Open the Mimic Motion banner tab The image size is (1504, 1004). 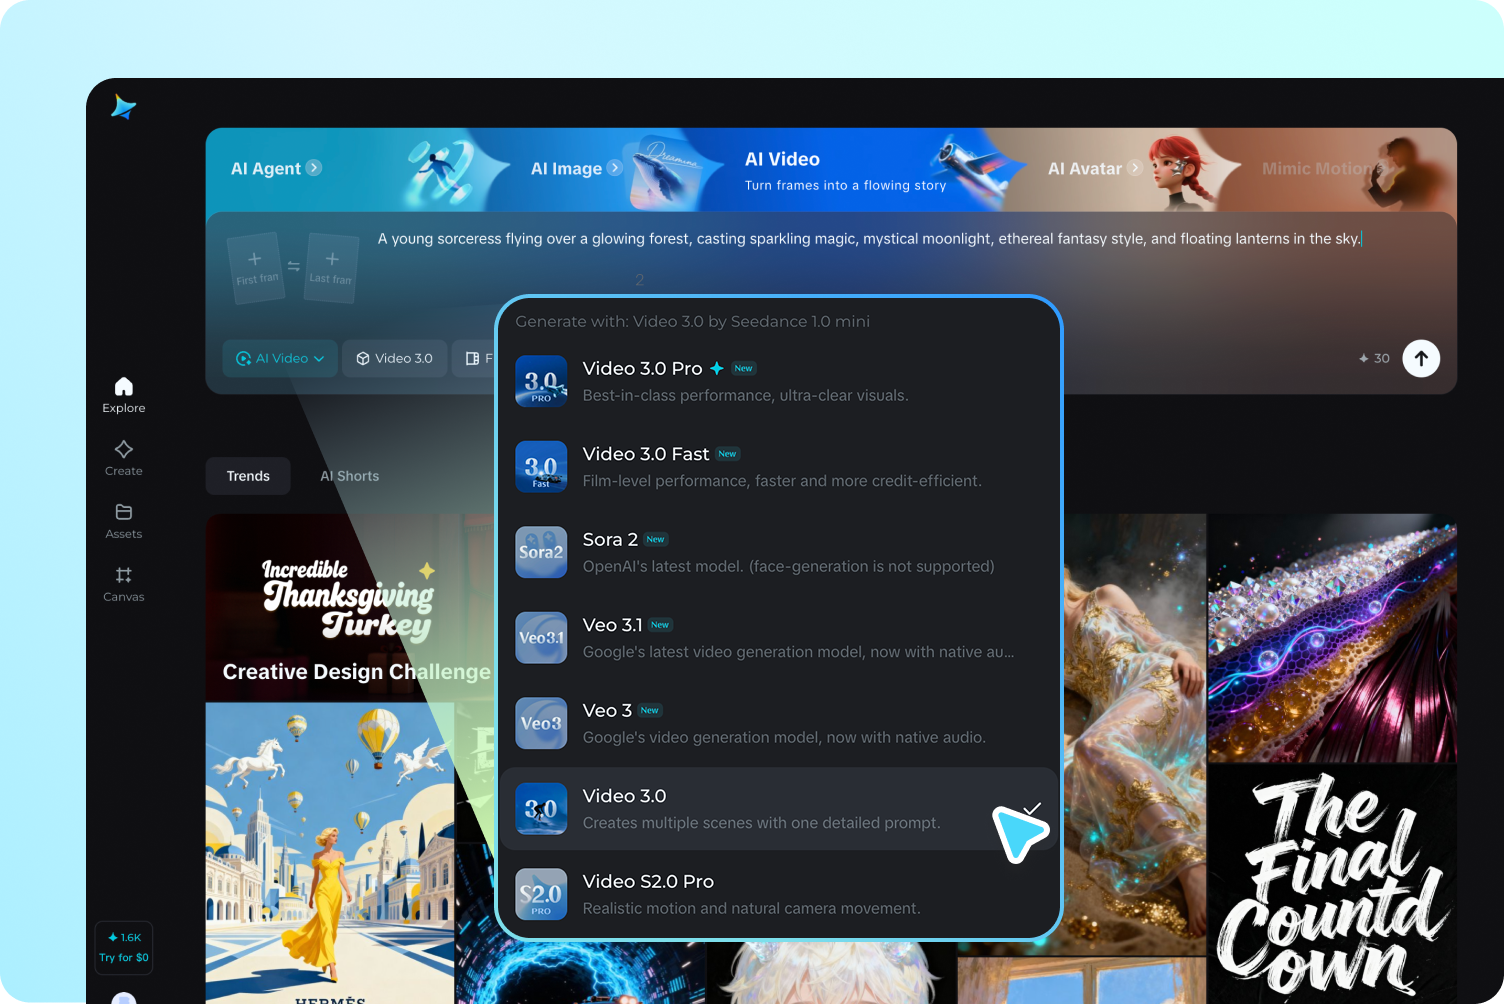pyautogui.click(x=1324, y=168)
